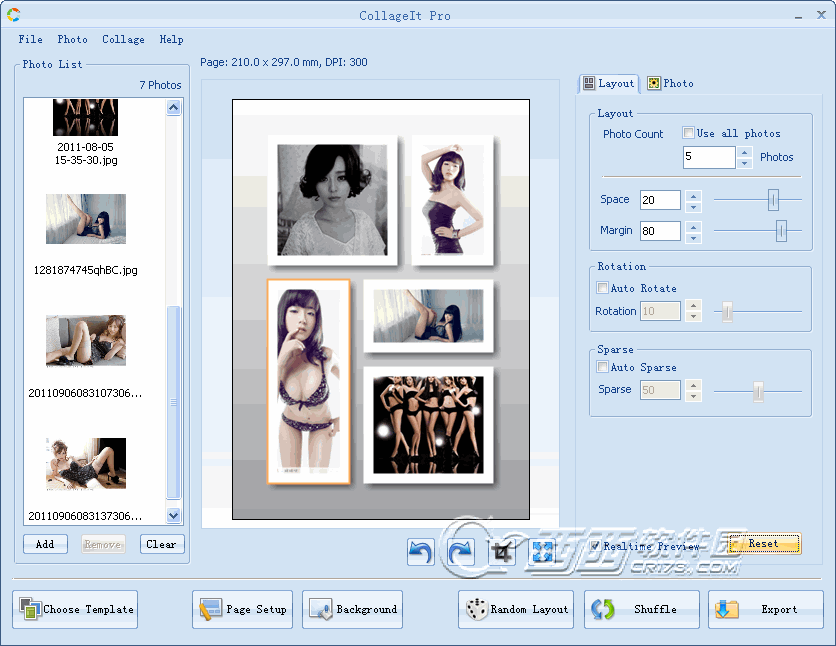Shuffle the collage photos

coord(642,609)
